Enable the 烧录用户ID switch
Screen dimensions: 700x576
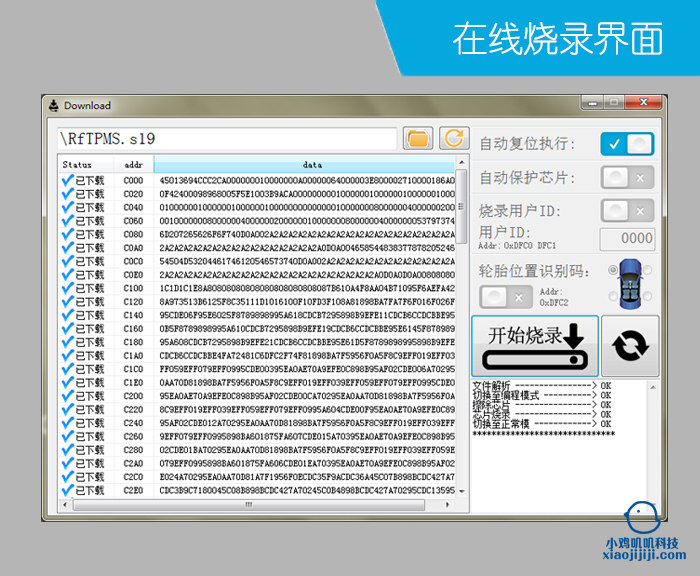coord(627,211)
